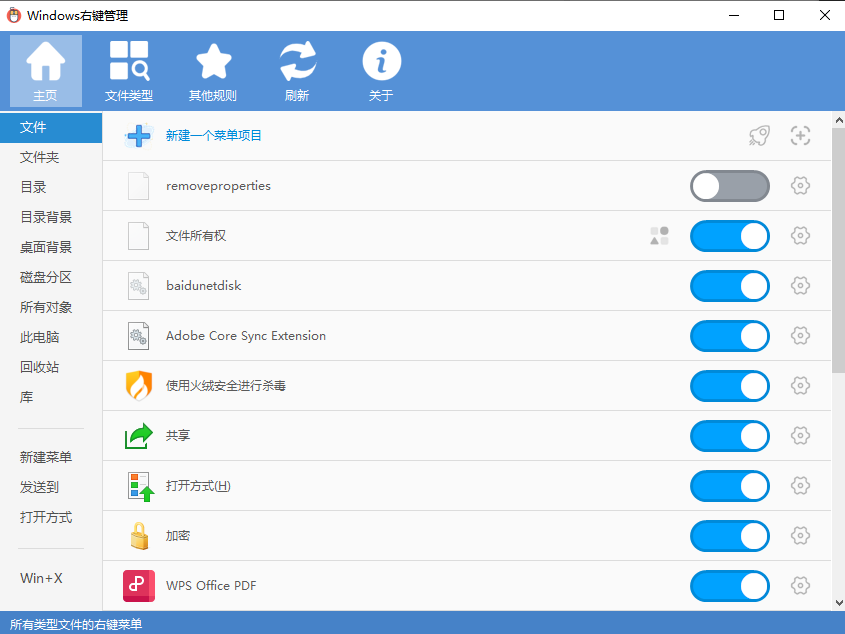Click the 火绒 shield flame icon

pos(139,386)
